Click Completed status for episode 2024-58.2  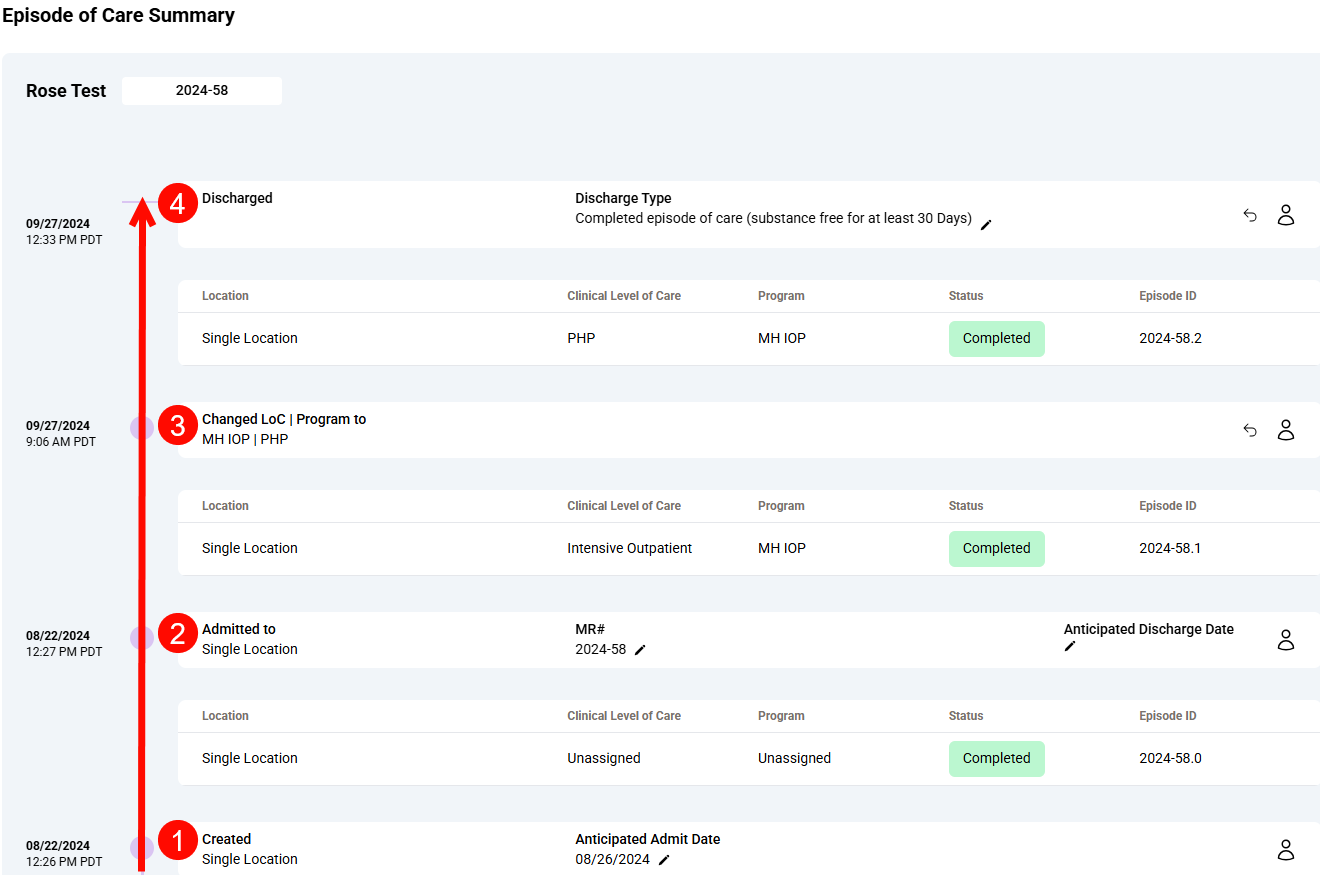point(996,339)
